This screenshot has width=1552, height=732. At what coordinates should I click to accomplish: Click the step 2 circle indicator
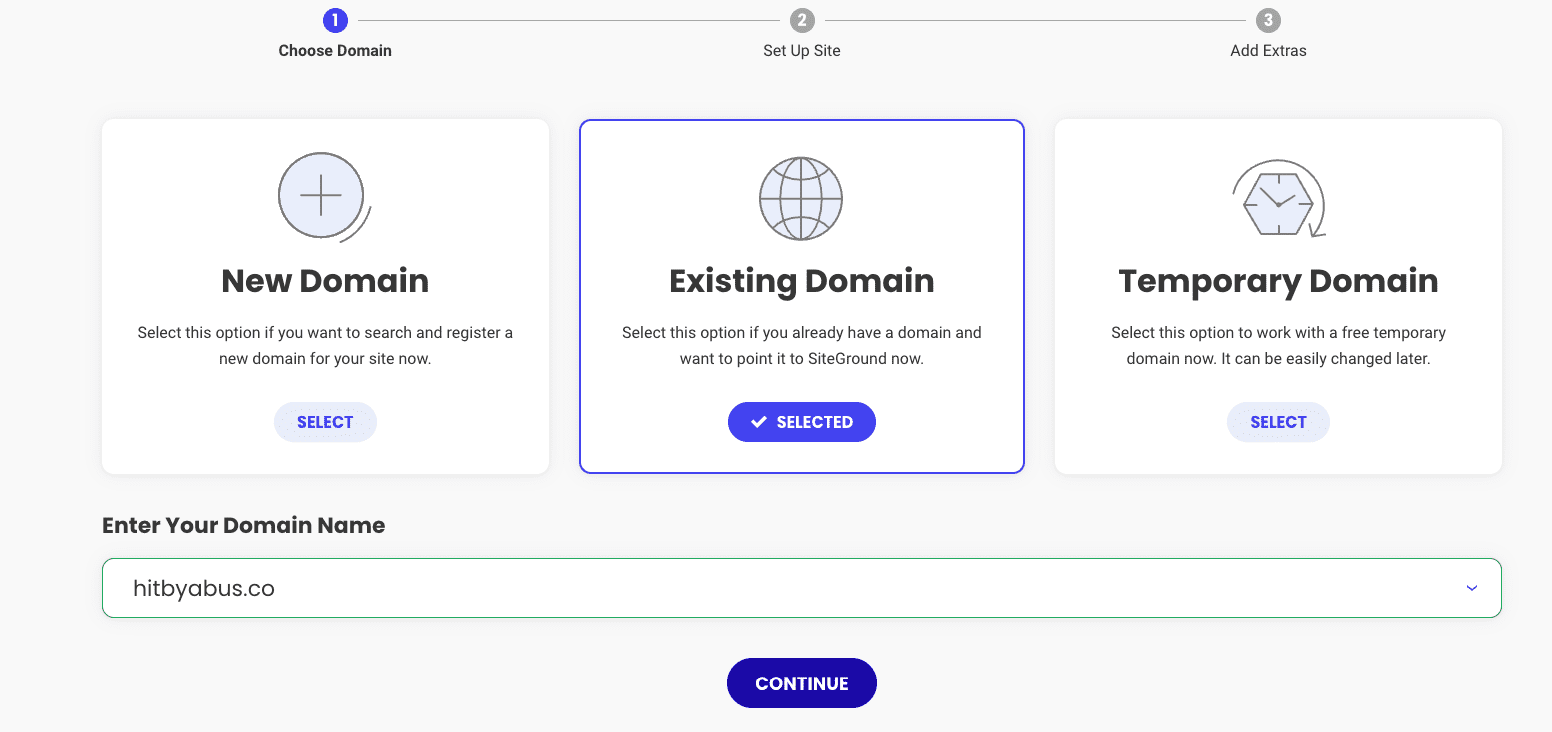coord(801,20)
